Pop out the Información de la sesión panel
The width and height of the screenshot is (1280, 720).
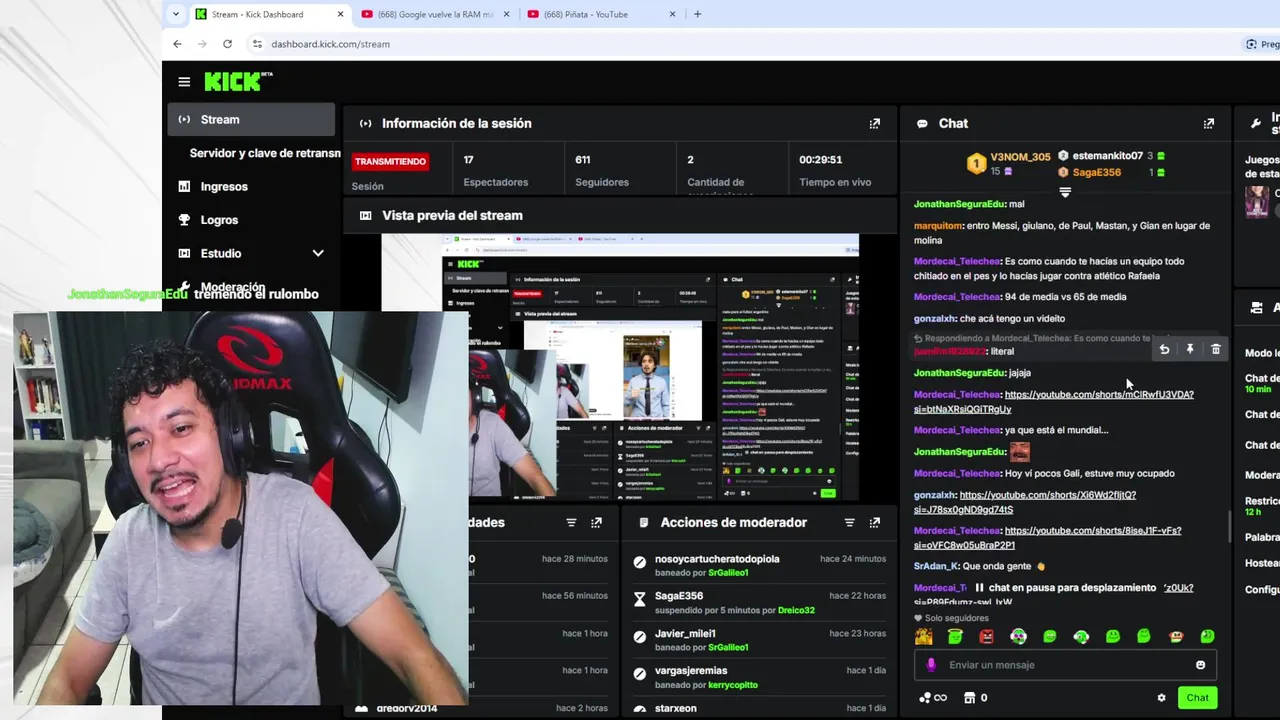[x=875, y=124]
